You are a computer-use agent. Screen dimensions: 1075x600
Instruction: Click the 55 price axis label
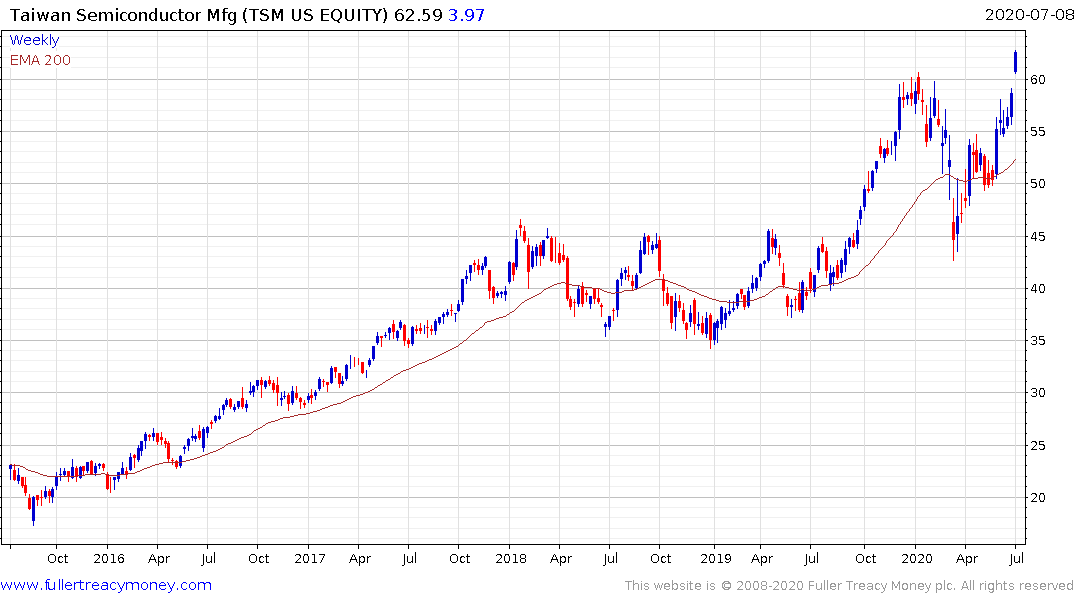point(1038,132)
